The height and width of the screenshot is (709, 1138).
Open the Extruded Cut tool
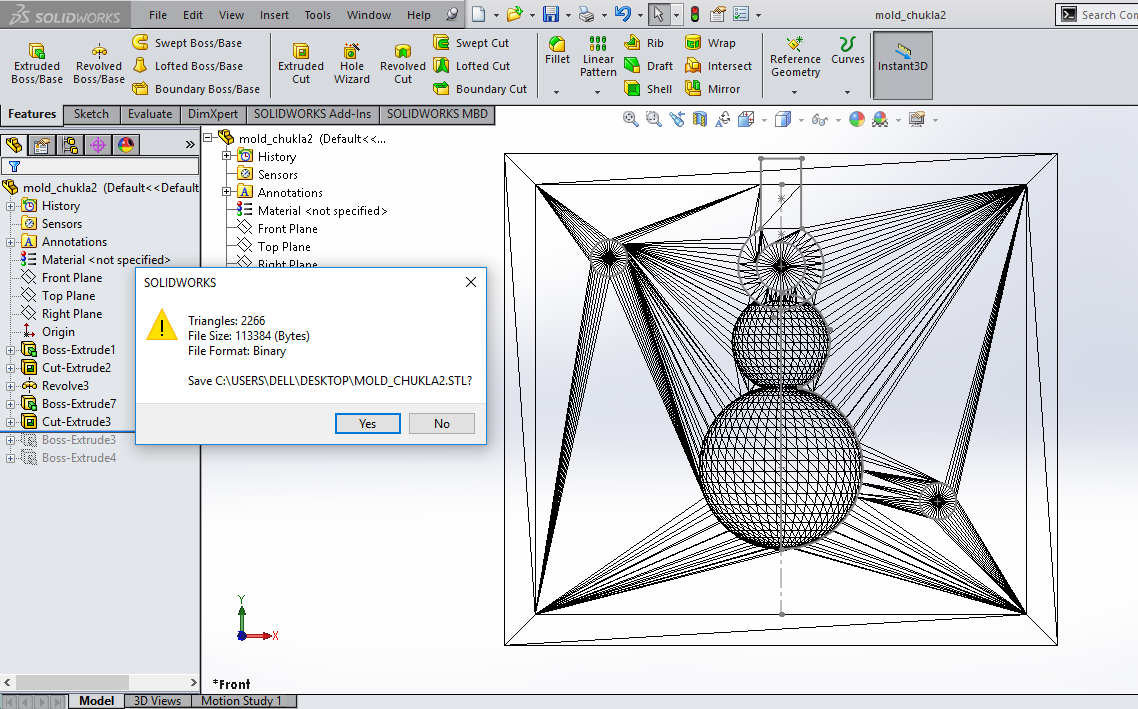click(300, 64)
